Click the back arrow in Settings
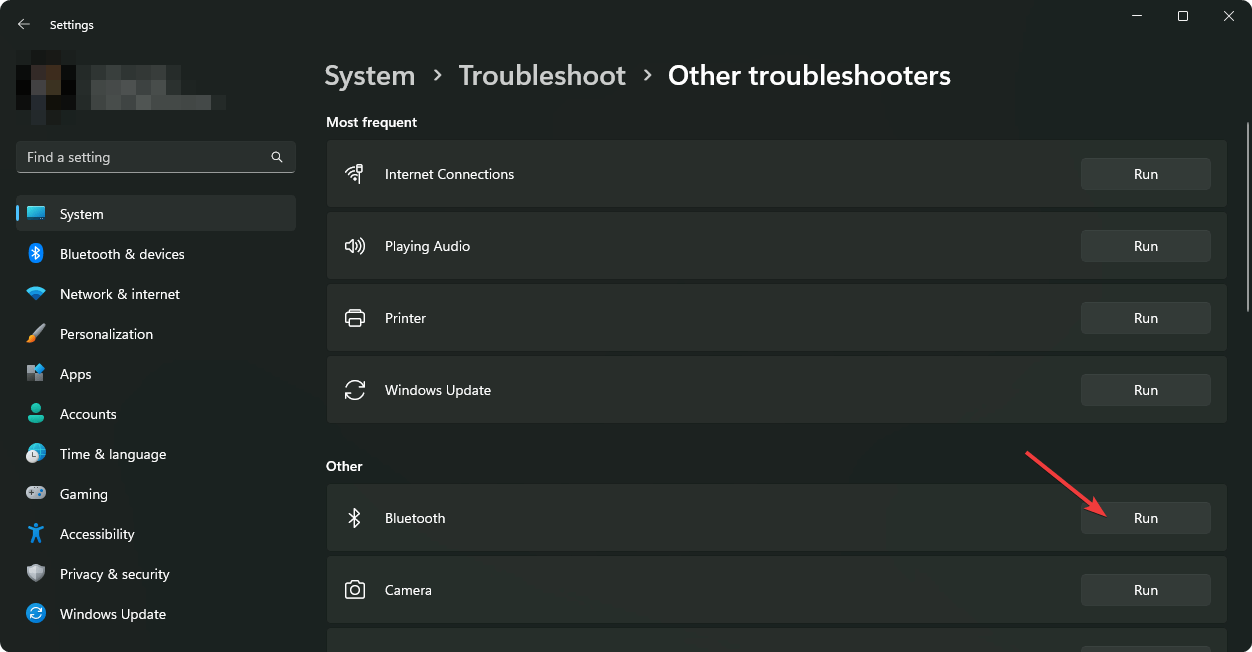 click(x=24, y=24)
